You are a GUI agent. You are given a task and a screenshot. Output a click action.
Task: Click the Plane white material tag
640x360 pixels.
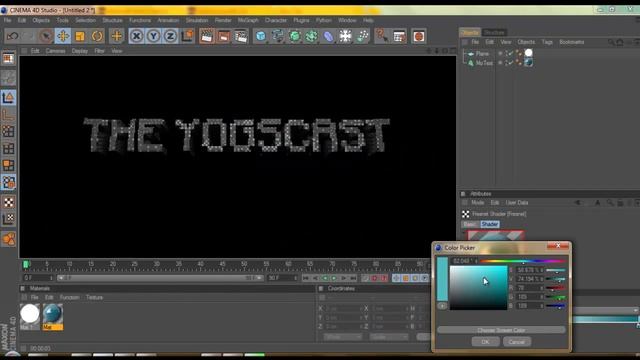click(529, 53)
